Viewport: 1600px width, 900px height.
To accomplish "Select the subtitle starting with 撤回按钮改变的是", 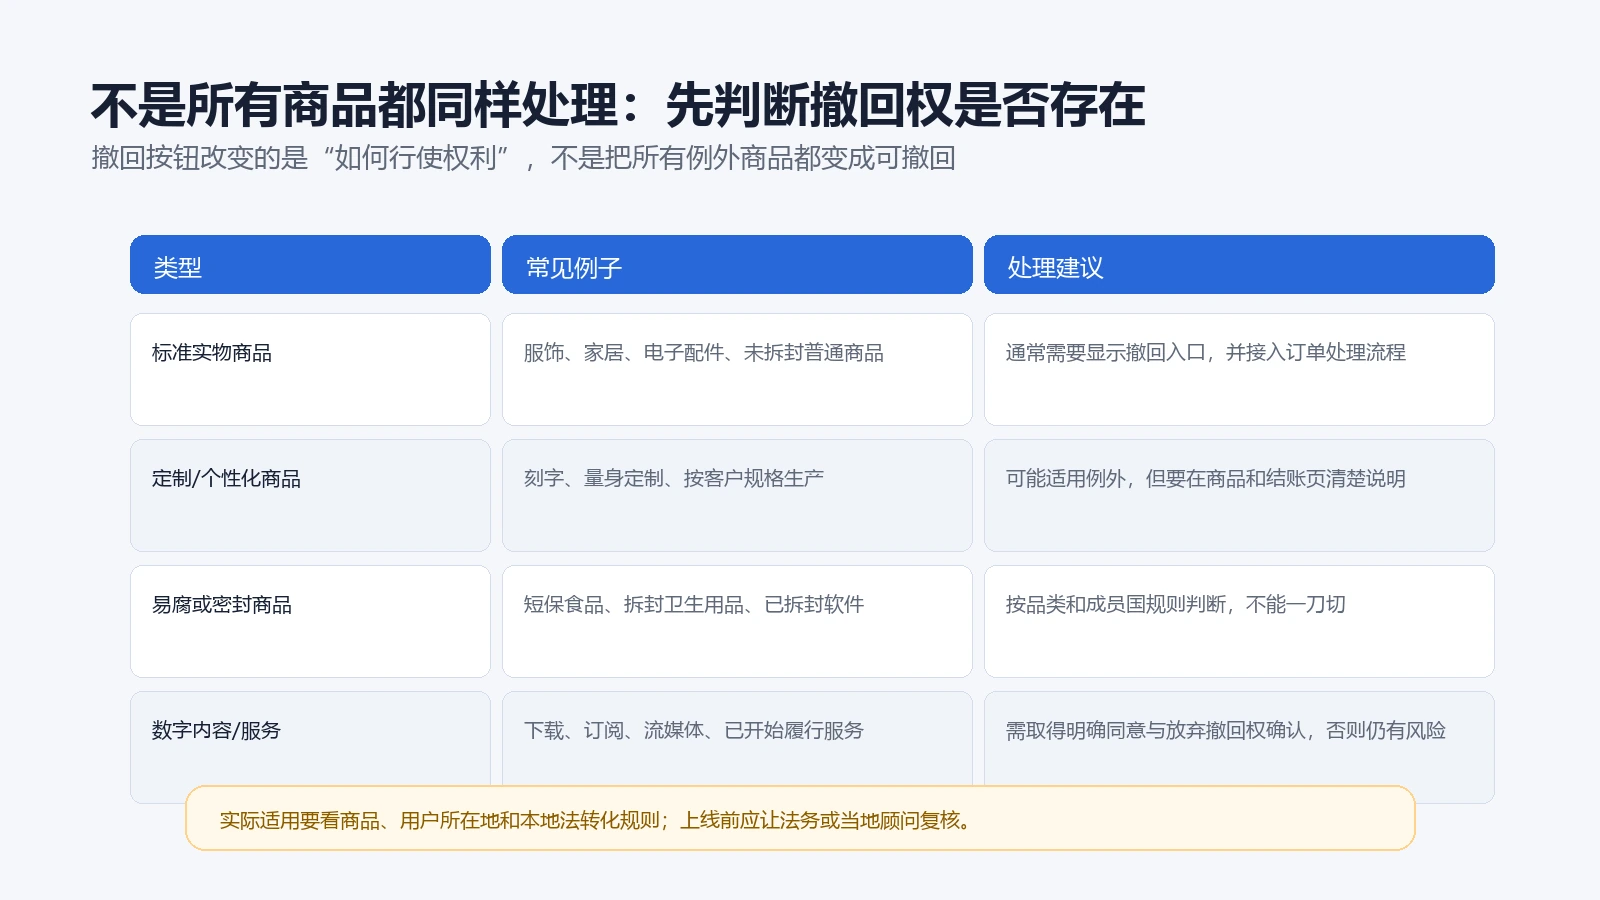I will coord(523,158).
